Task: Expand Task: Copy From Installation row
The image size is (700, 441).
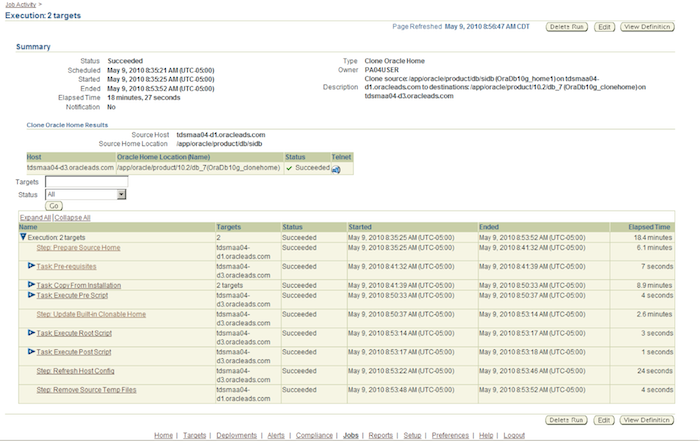Action: [x=31, y=284]
